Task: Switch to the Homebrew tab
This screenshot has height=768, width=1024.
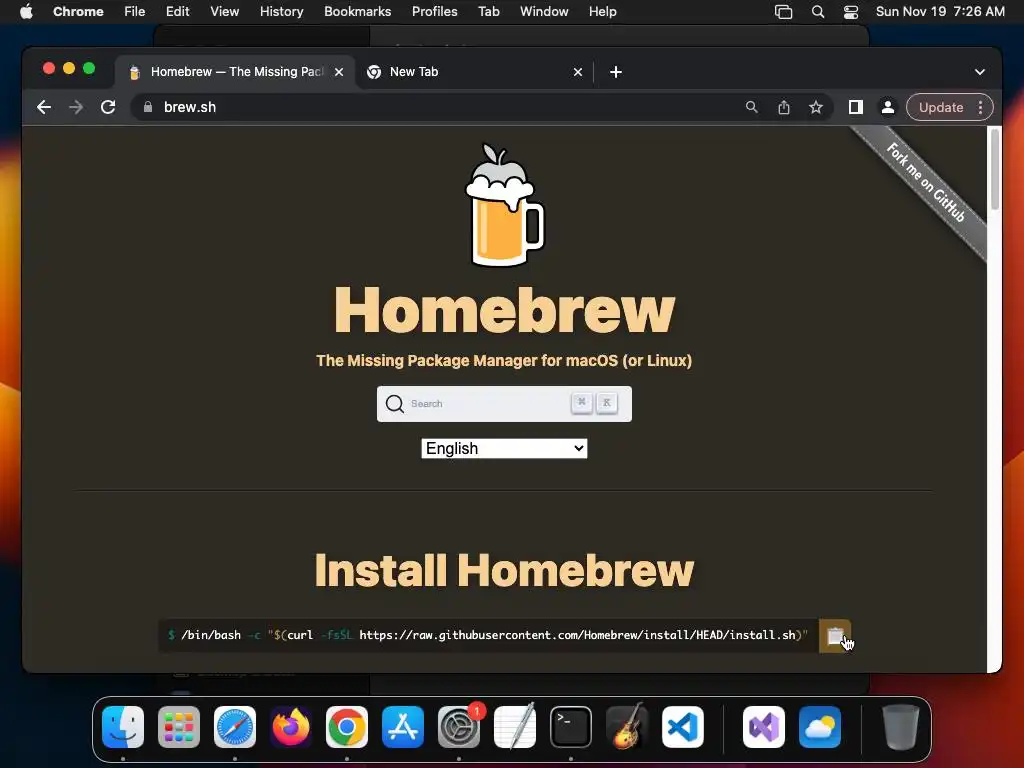Action: click(x=235, y=72)
